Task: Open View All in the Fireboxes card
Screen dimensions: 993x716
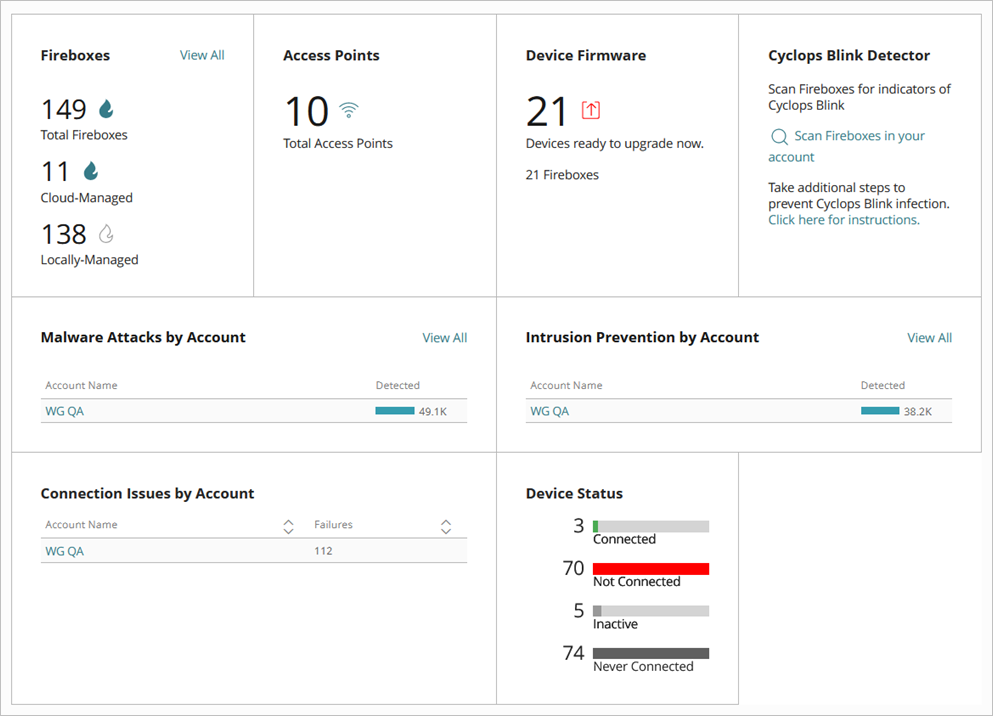Action: click(201, 55)
